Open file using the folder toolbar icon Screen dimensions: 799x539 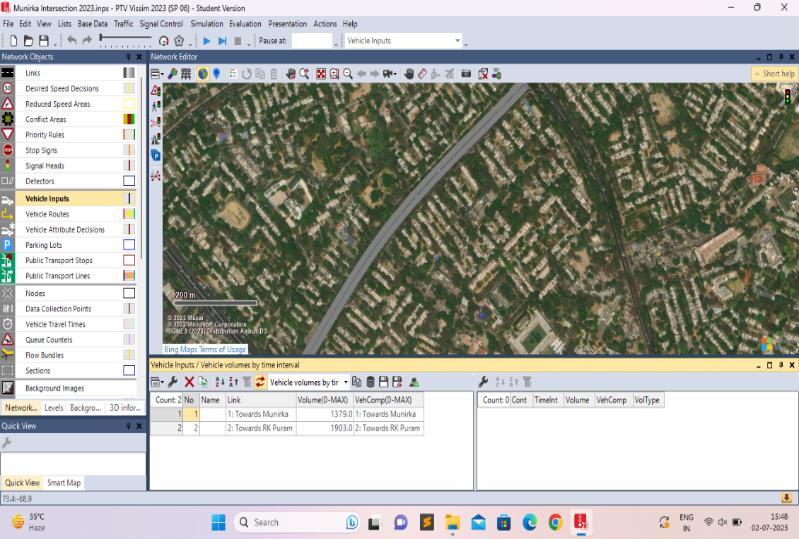29,41
